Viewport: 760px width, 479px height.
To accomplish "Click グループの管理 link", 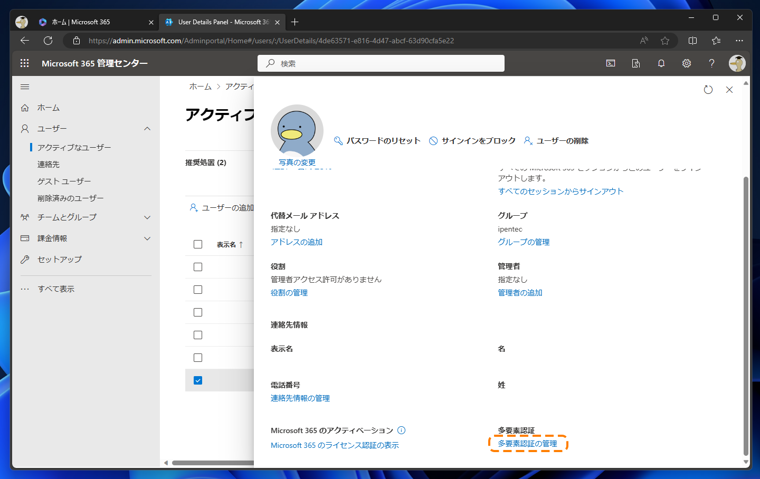I will 523,242.
